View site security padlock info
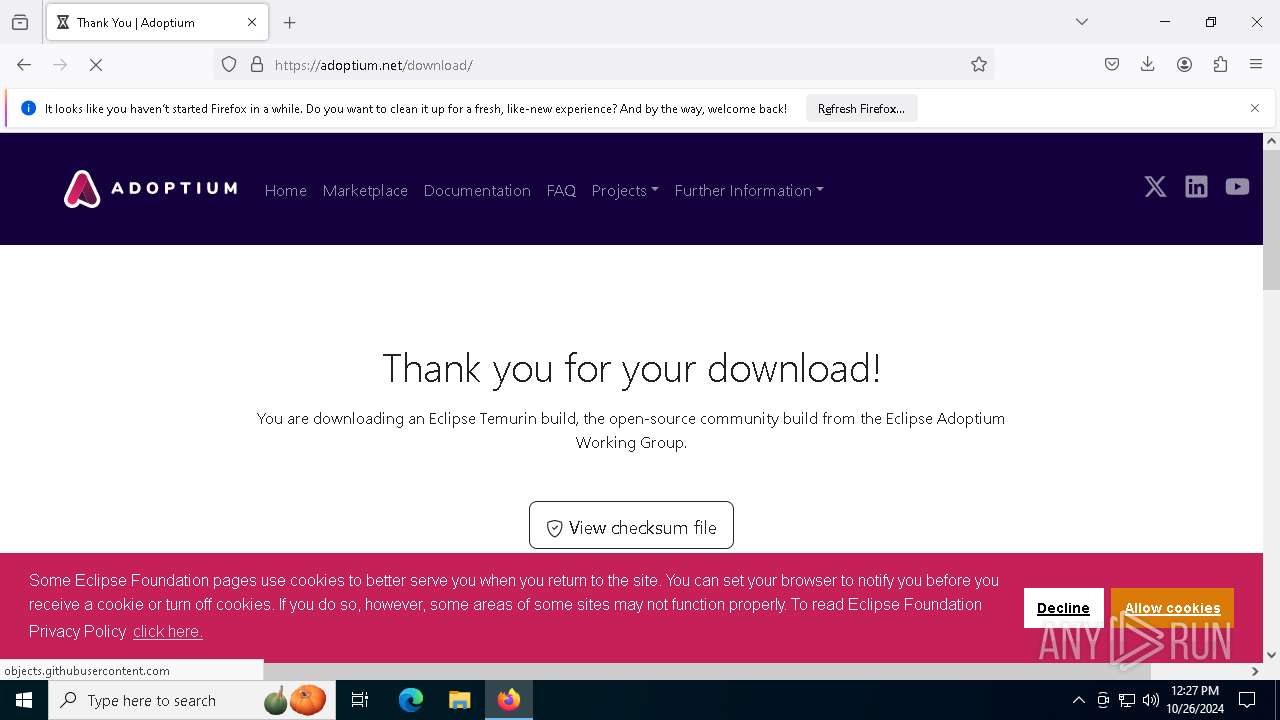This screenshot has width=1280, height=720. tap(257, 65)
